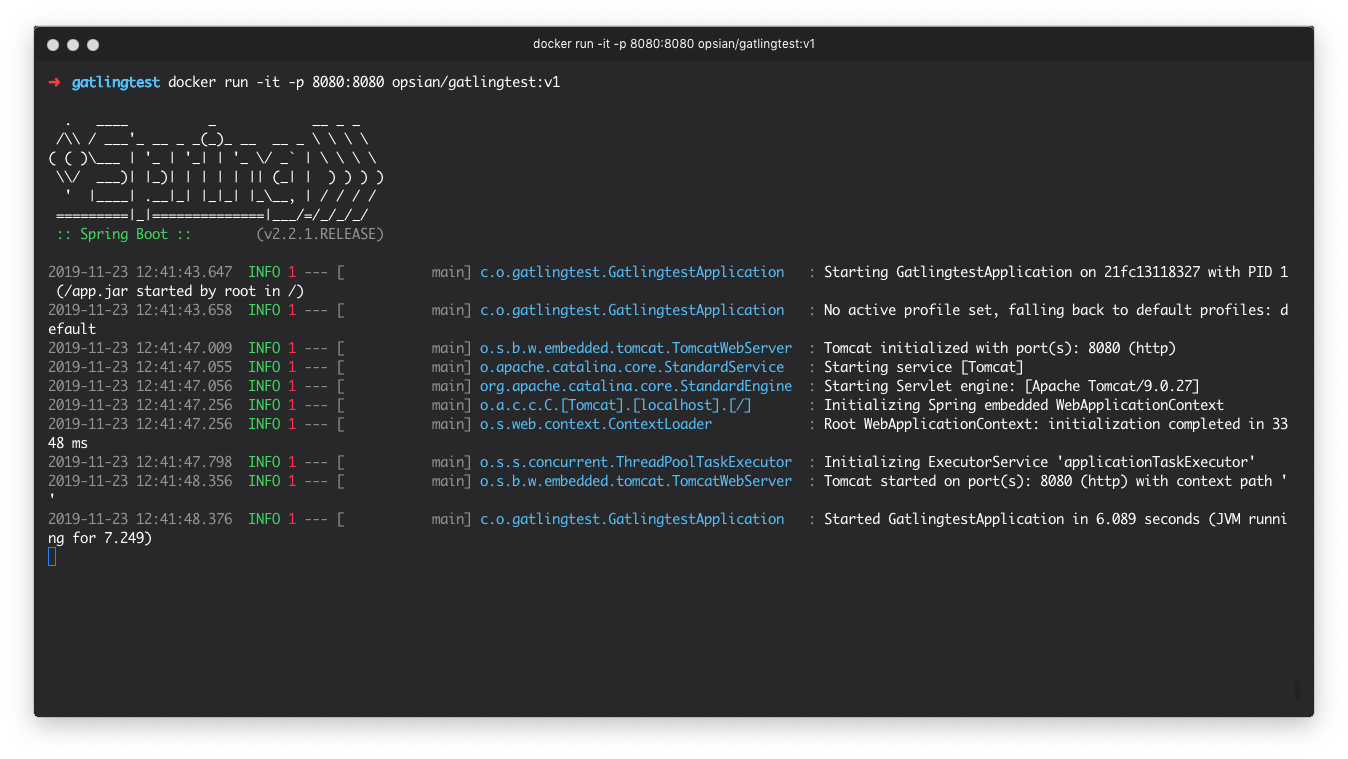The height and width of the screenshot is (759, 1348).
Task: Click the timestamp '2019-11-23 12:41:48.356'
Action: coord(140,481)
